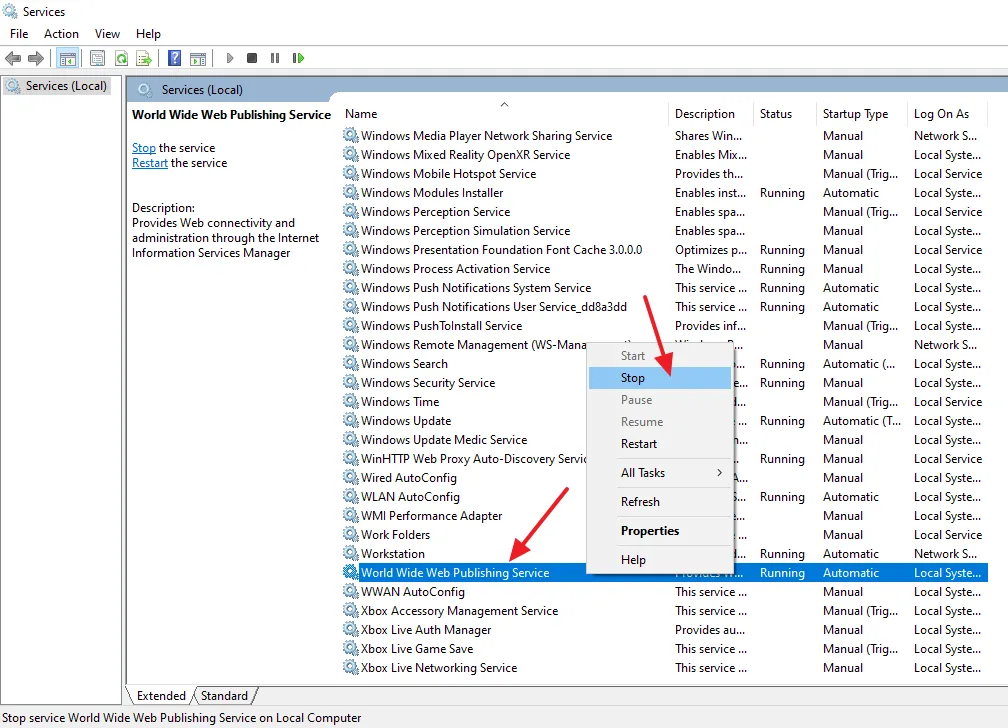Select Windows Mixed Reality OpenXR Service

tap(664, 154)
